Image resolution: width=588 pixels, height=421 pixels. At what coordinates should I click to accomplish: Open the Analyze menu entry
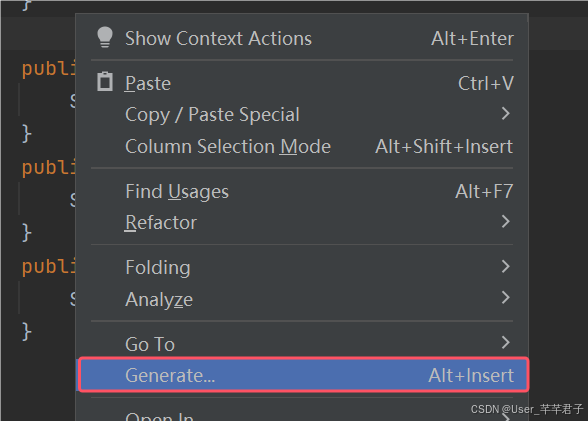pos(302,299)
